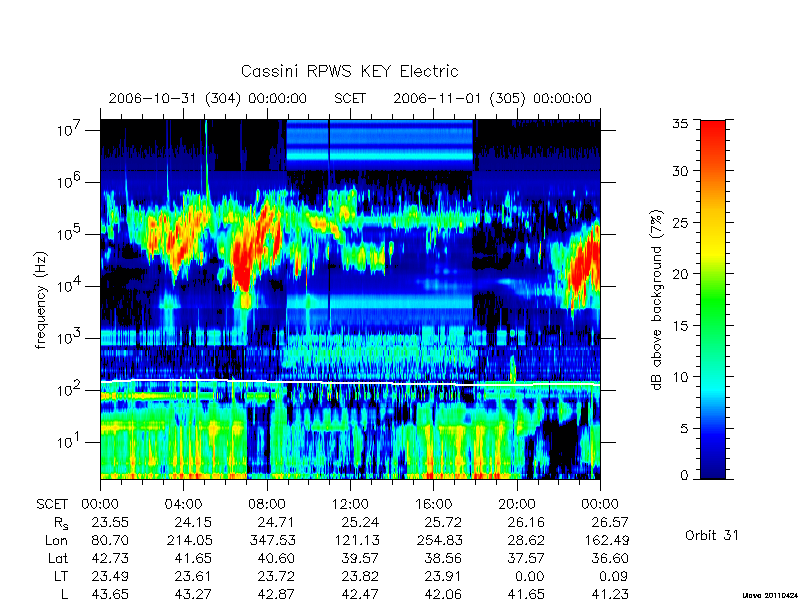
Task: Select LT value 23.72
Action: click(276, 576)
